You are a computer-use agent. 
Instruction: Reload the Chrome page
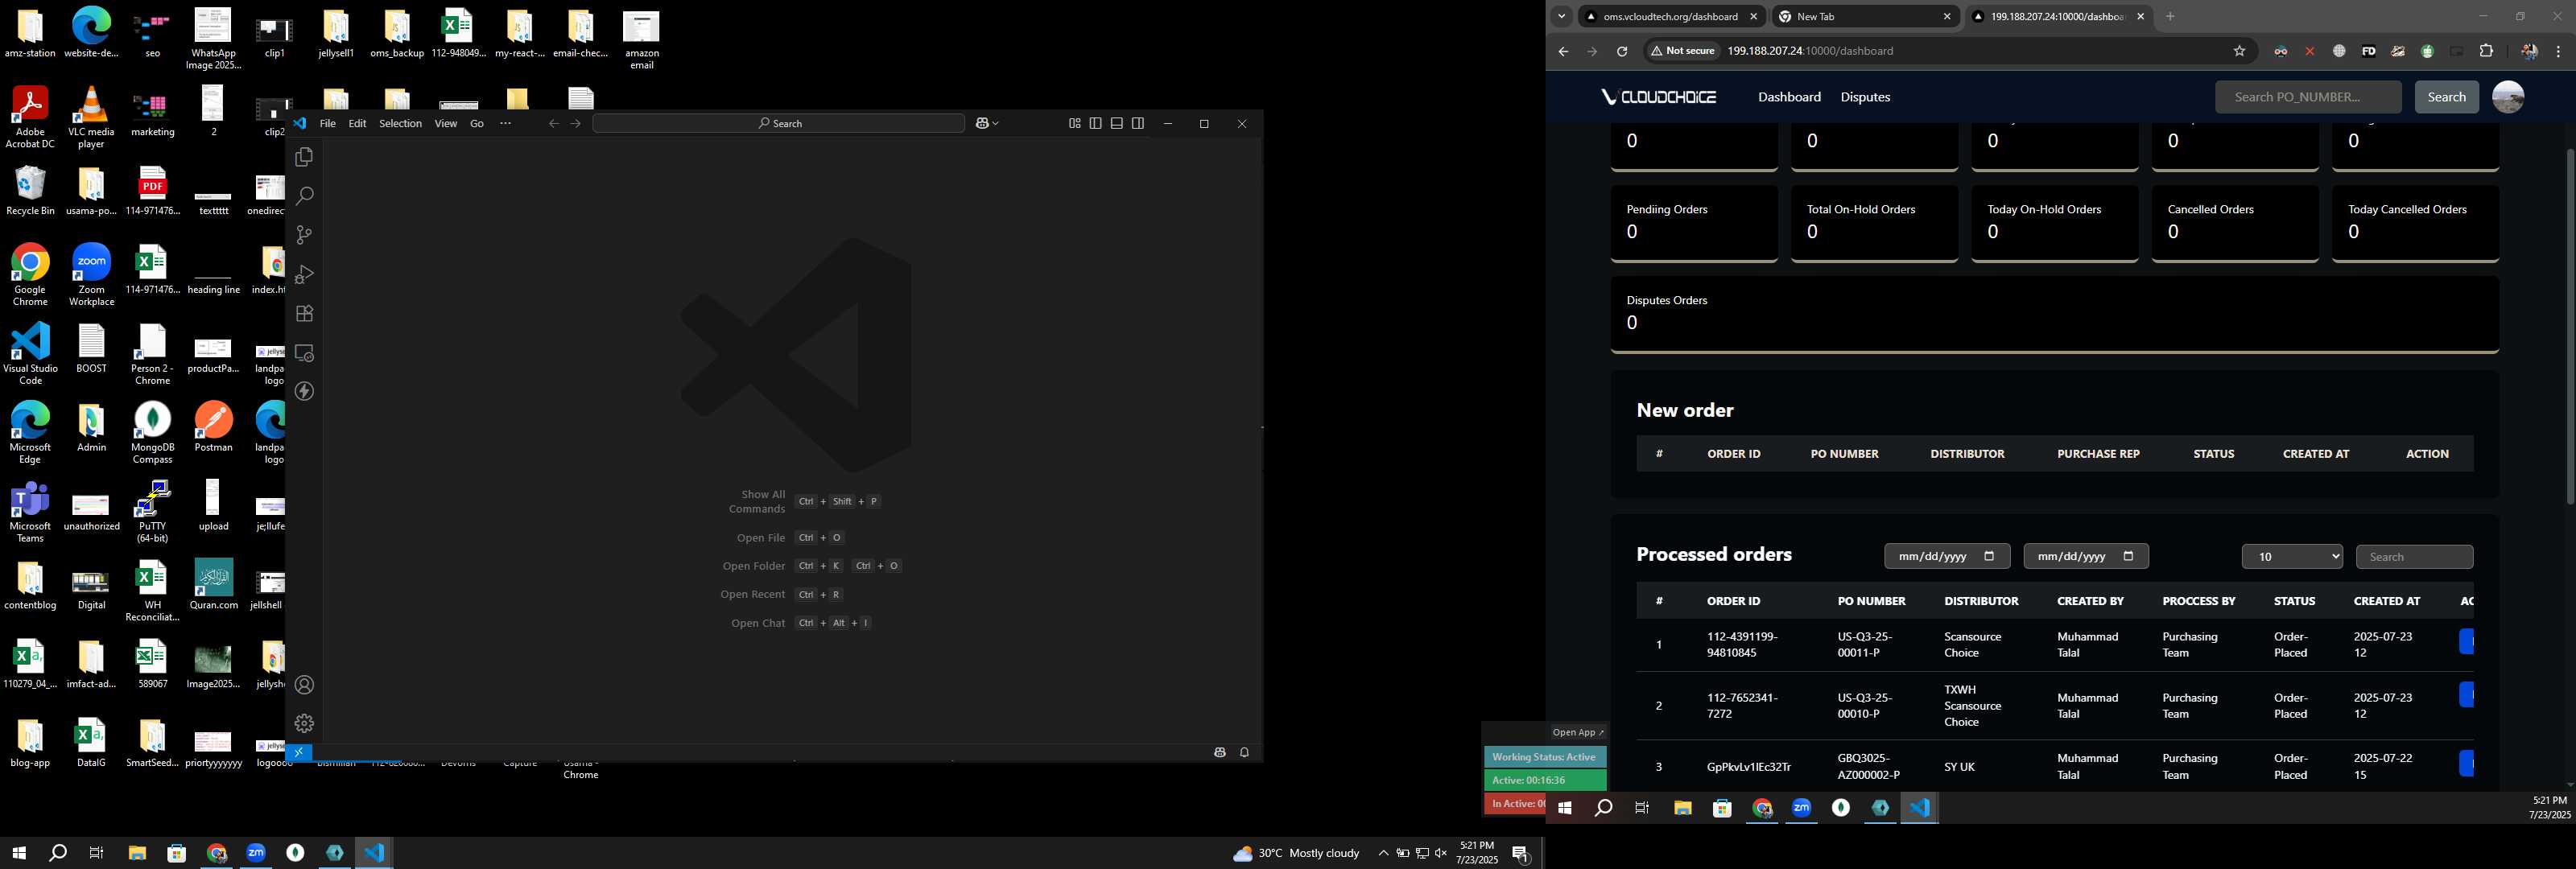1621,51
